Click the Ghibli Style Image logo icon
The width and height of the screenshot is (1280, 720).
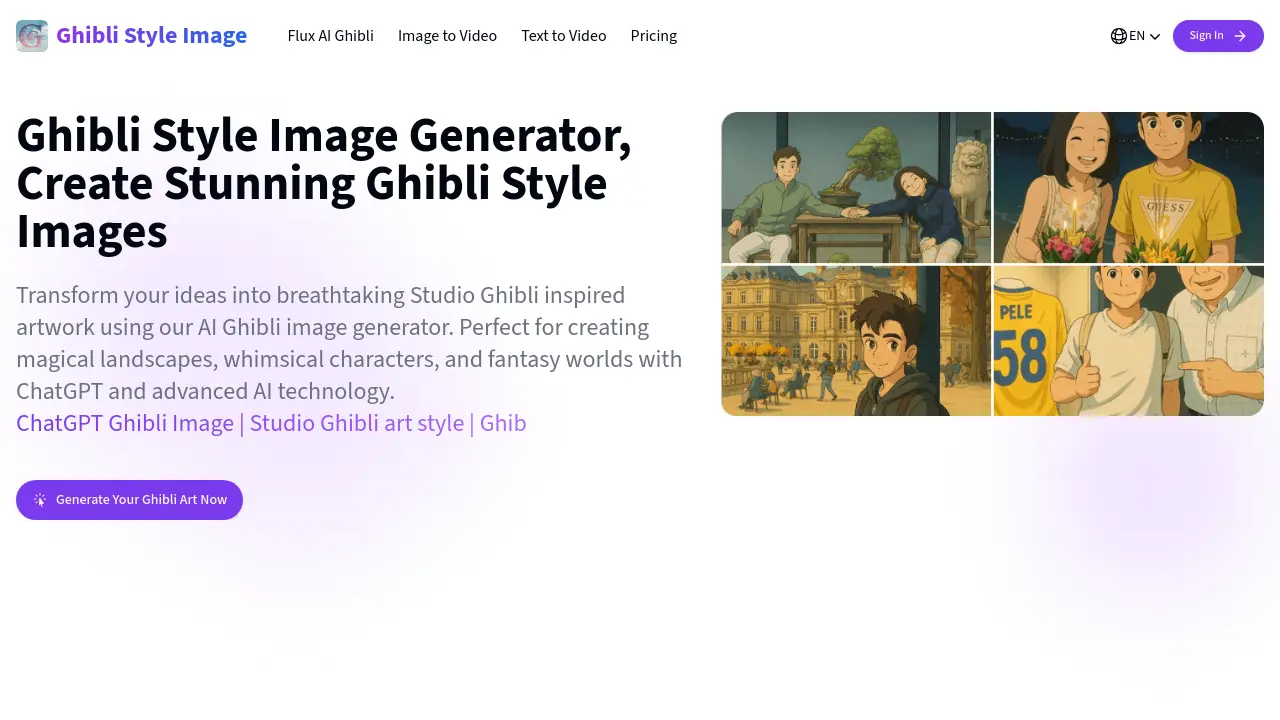click(x=32, y=35)
